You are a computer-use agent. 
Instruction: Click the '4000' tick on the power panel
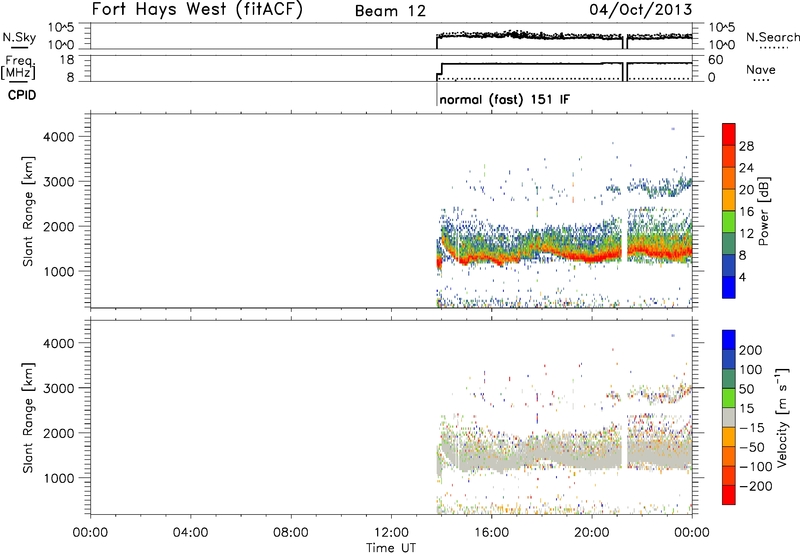pyautogui.click(x=58, y=137)
